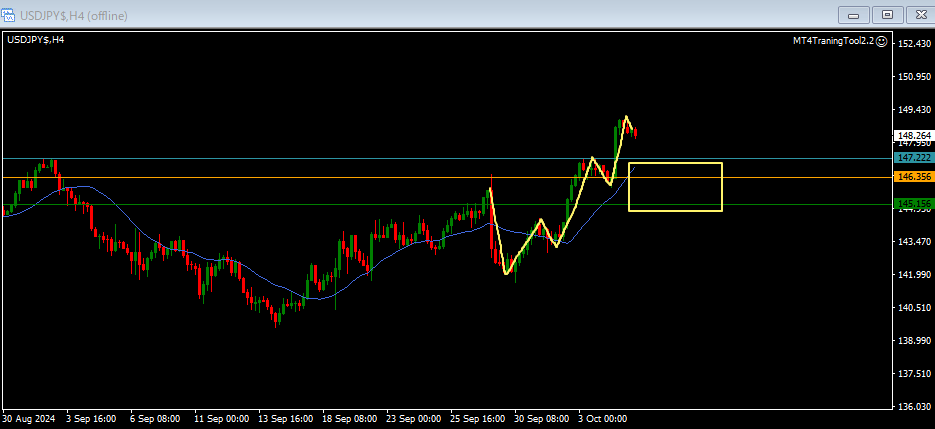Screen dimensions: 935x429
Task: Select the teal horizontal line on chart
Action: (x=300, y=158)
